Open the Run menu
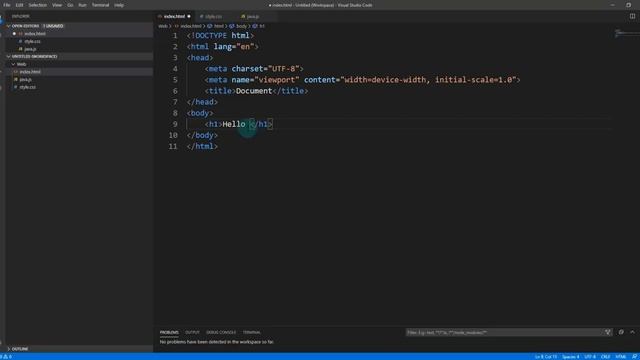 tap(82, 5)
